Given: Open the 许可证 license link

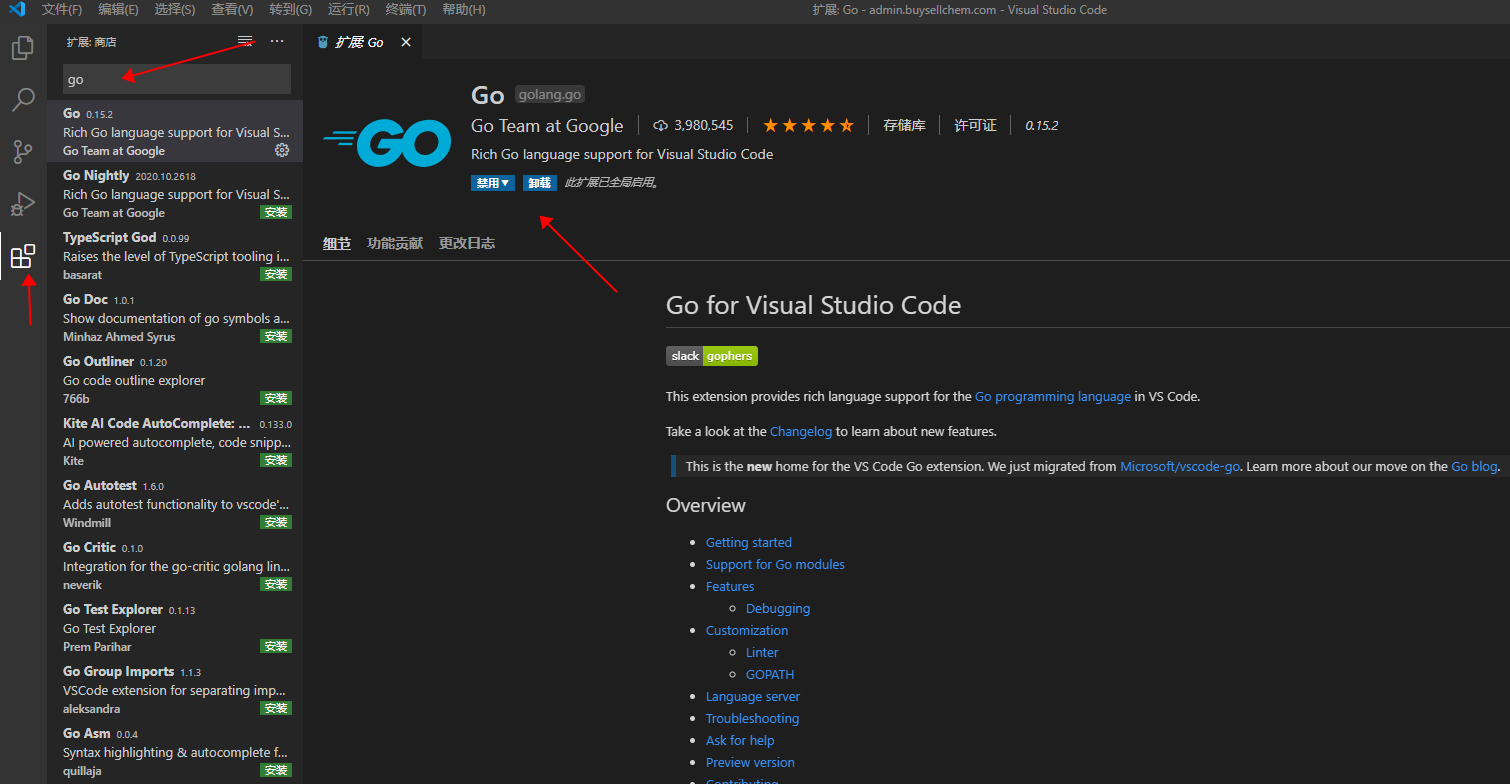Looking at the screenshot, I should (975, 125).
